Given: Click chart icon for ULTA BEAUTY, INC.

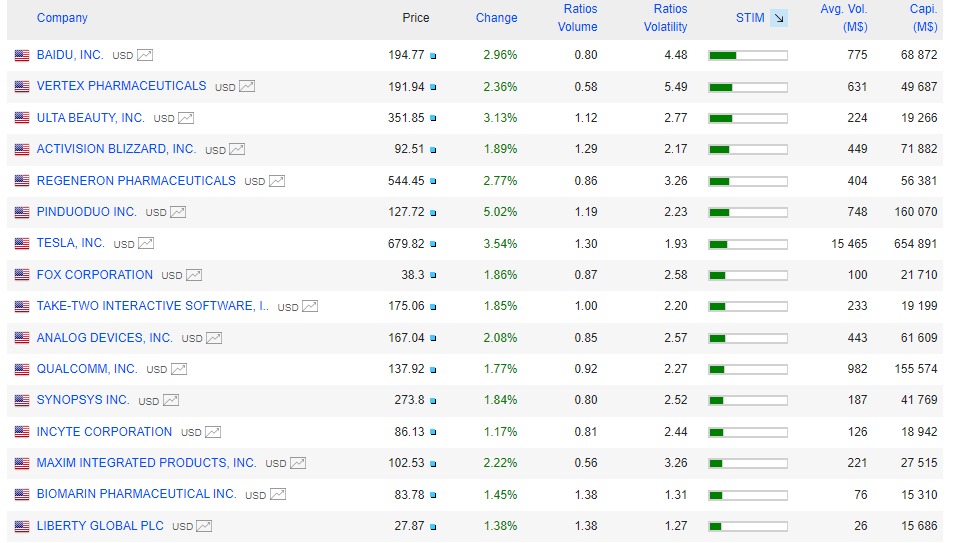Looking at the screenshot, I should [x=186, y=118].
